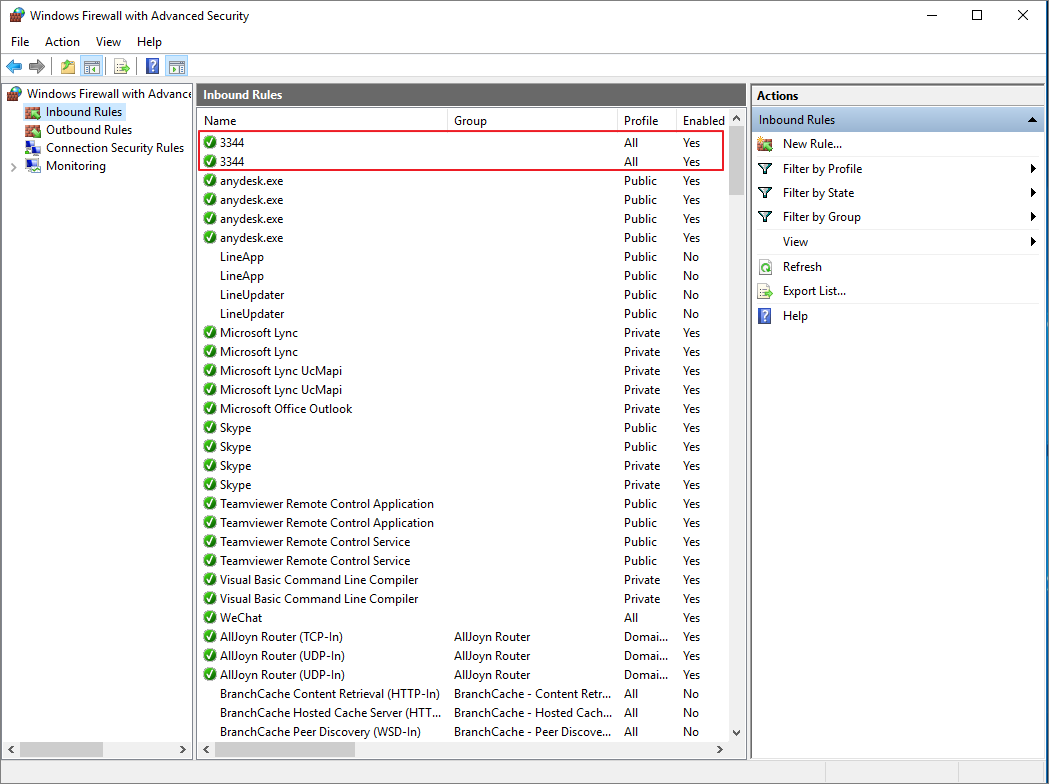Open the Filter by Group submenu arrow
1049x784 pixels.
(x=1033, y=217)
